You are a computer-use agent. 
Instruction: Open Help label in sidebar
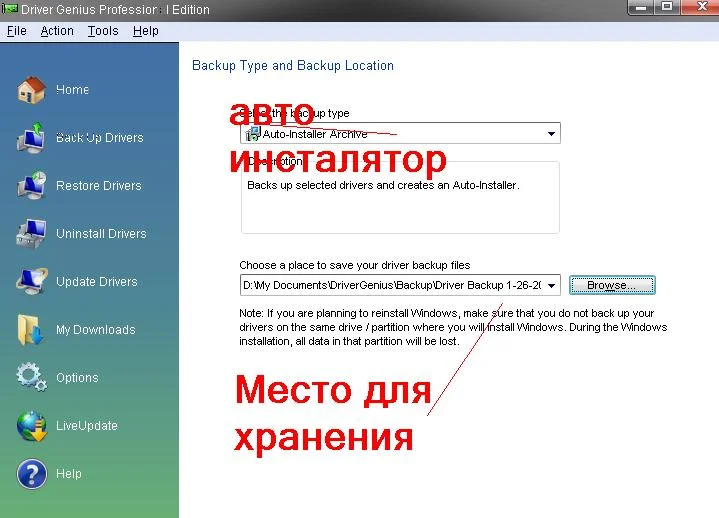[69, 474]
